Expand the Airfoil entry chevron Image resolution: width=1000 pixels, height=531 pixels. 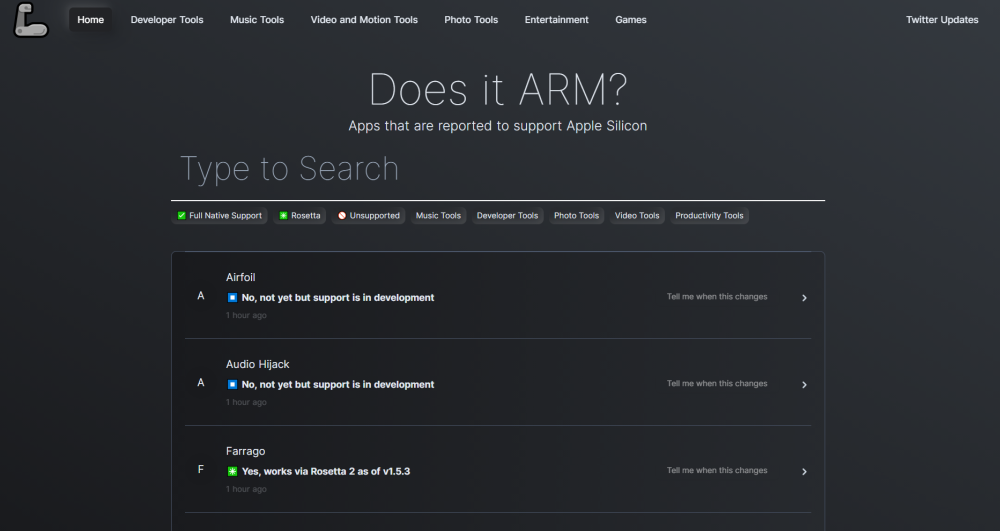pos(804,298)
